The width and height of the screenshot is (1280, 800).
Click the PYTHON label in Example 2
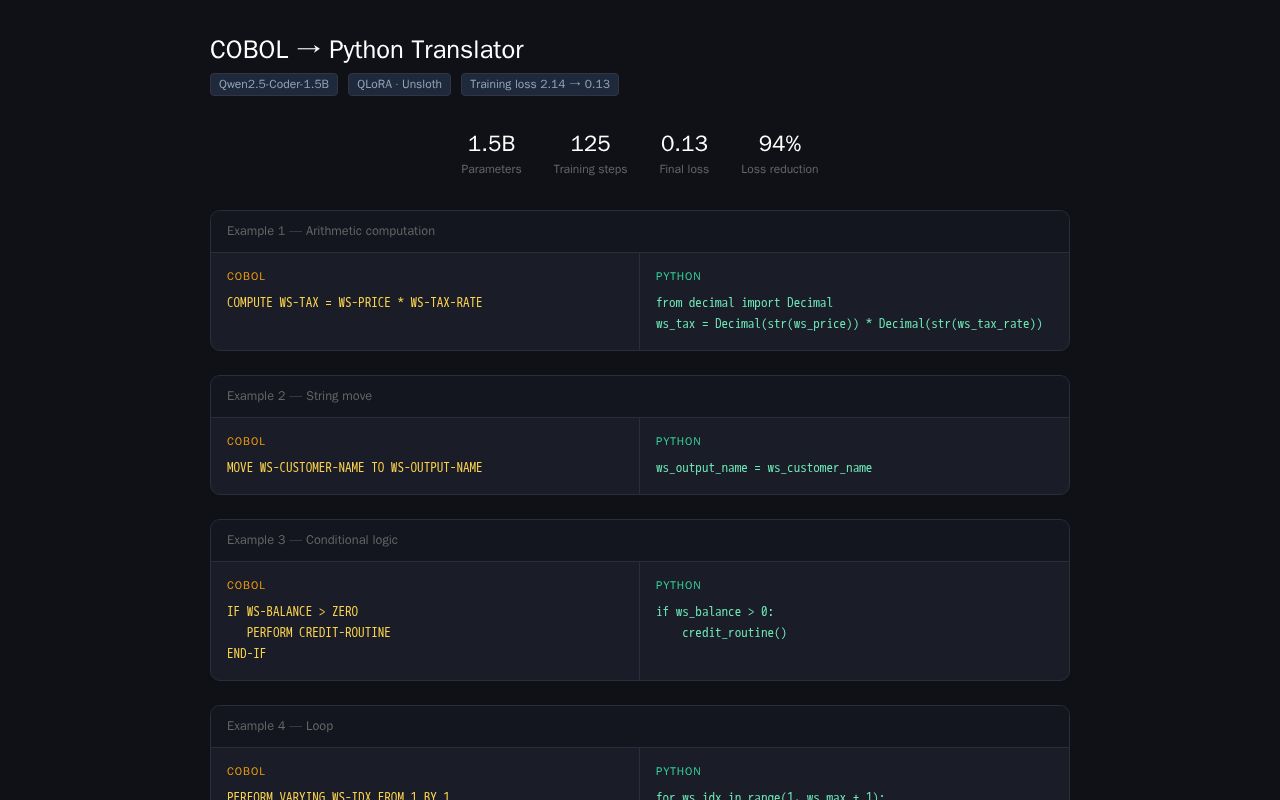(x=678, y=441)
